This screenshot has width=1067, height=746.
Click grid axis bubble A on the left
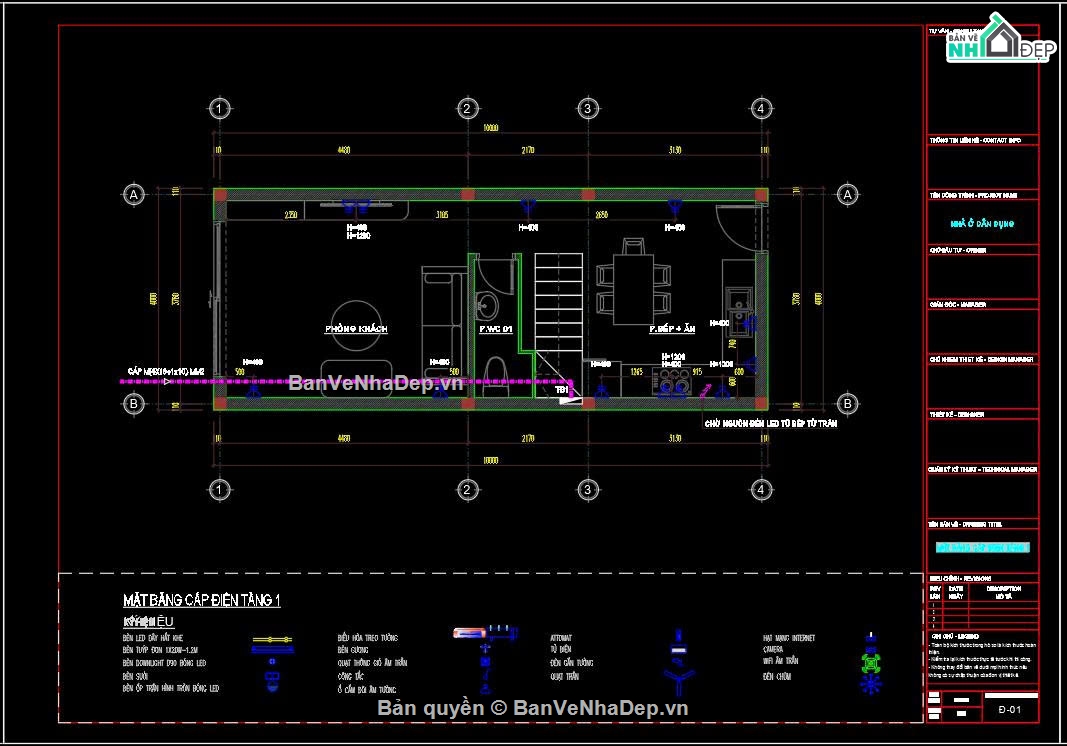[133, 195]
